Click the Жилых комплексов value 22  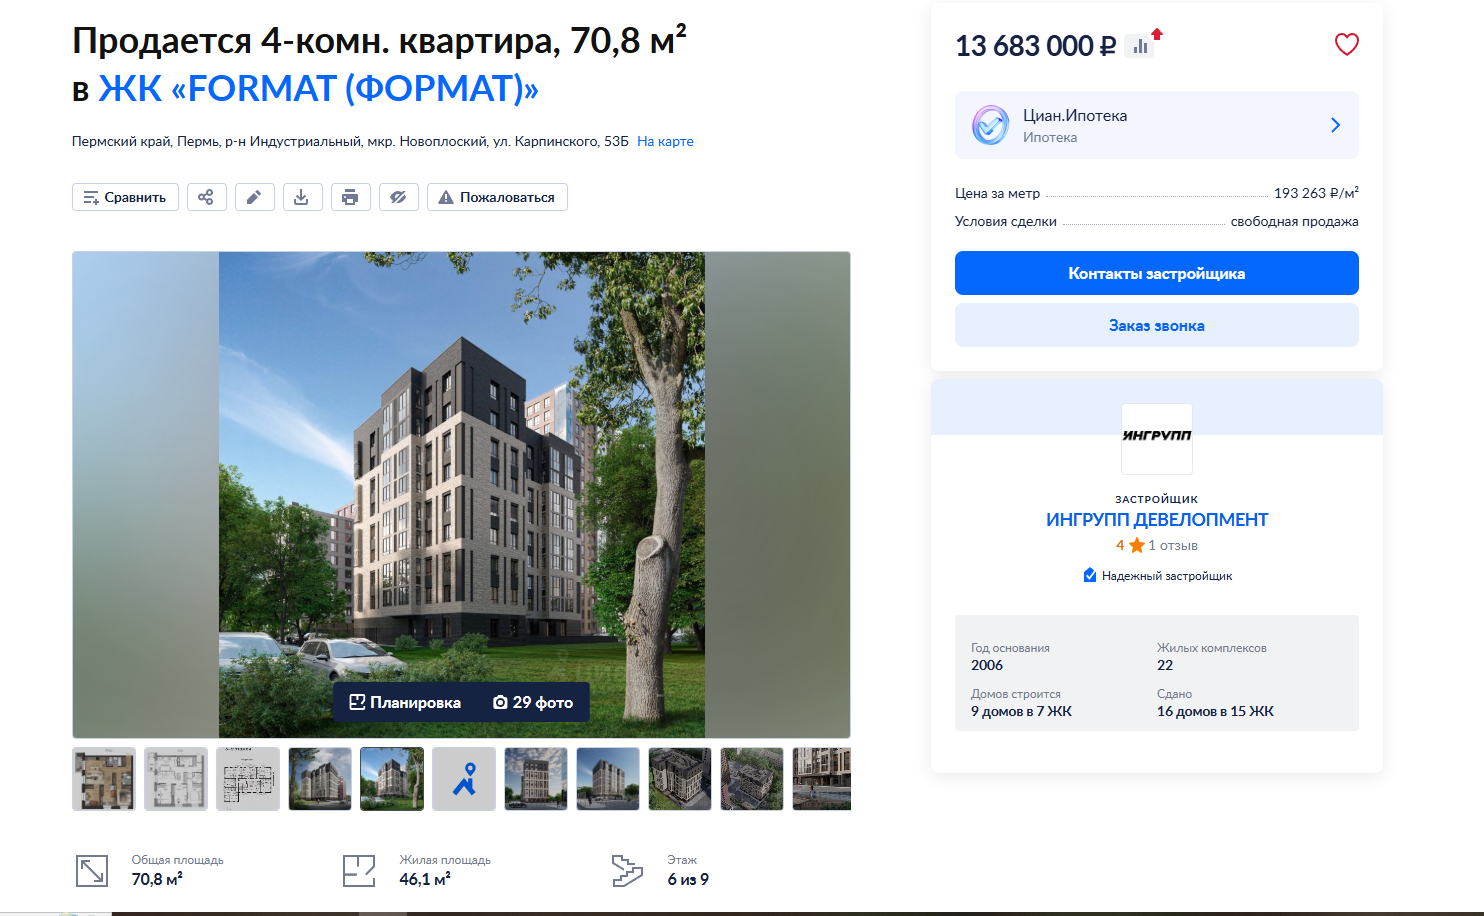pyautogui.click(x=1165, y=665)
